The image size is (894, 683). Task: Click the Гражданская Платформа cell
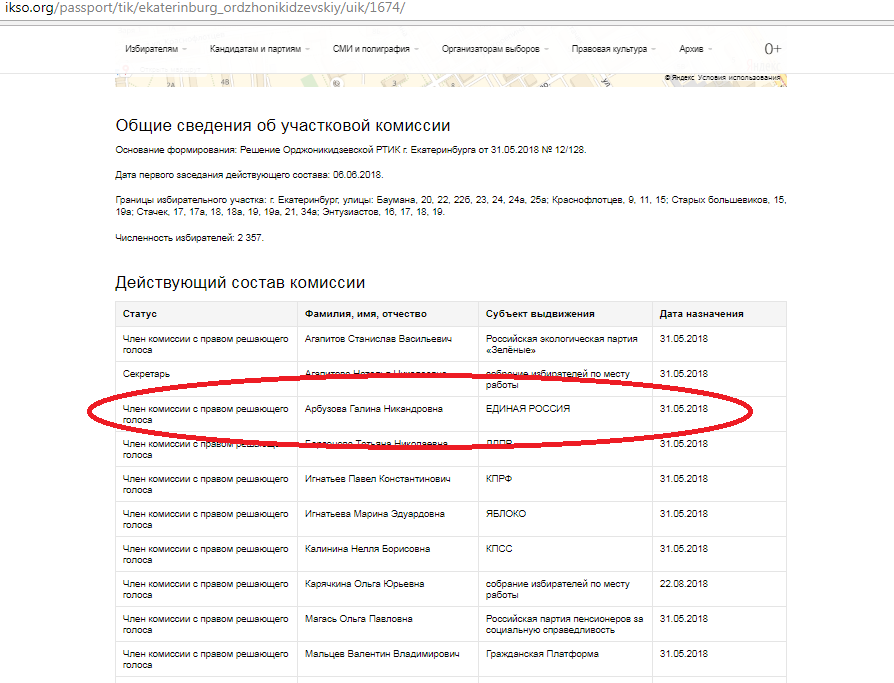pyautogui.click(x=542, y=654)
